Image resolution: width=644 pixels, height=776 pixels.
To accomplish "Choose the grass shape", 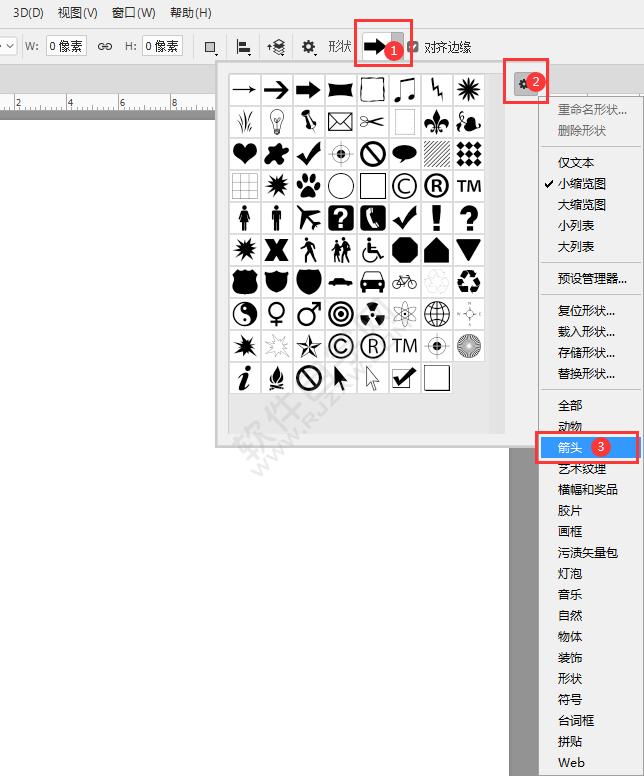I will click(245, 122).
